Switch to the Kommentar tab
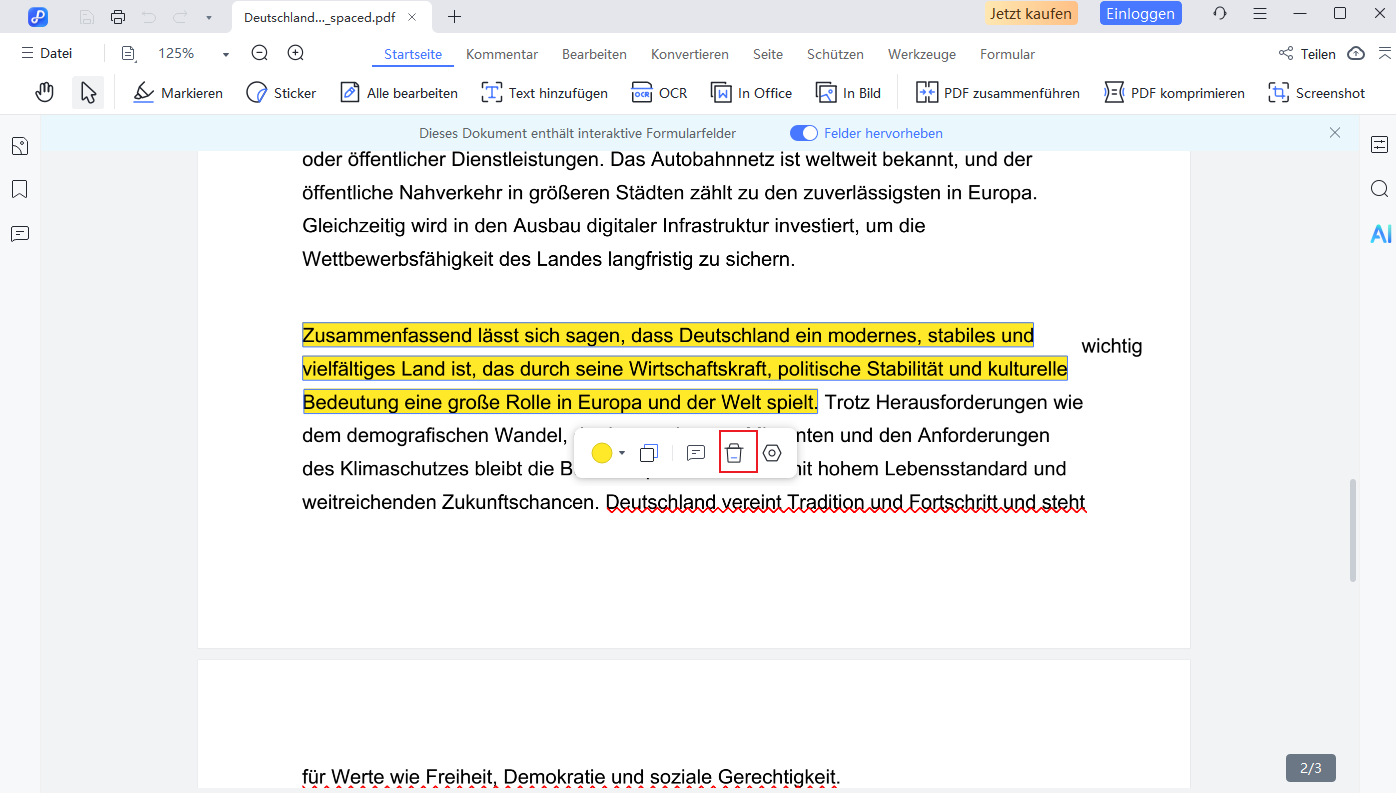 (x=502, y=54)
